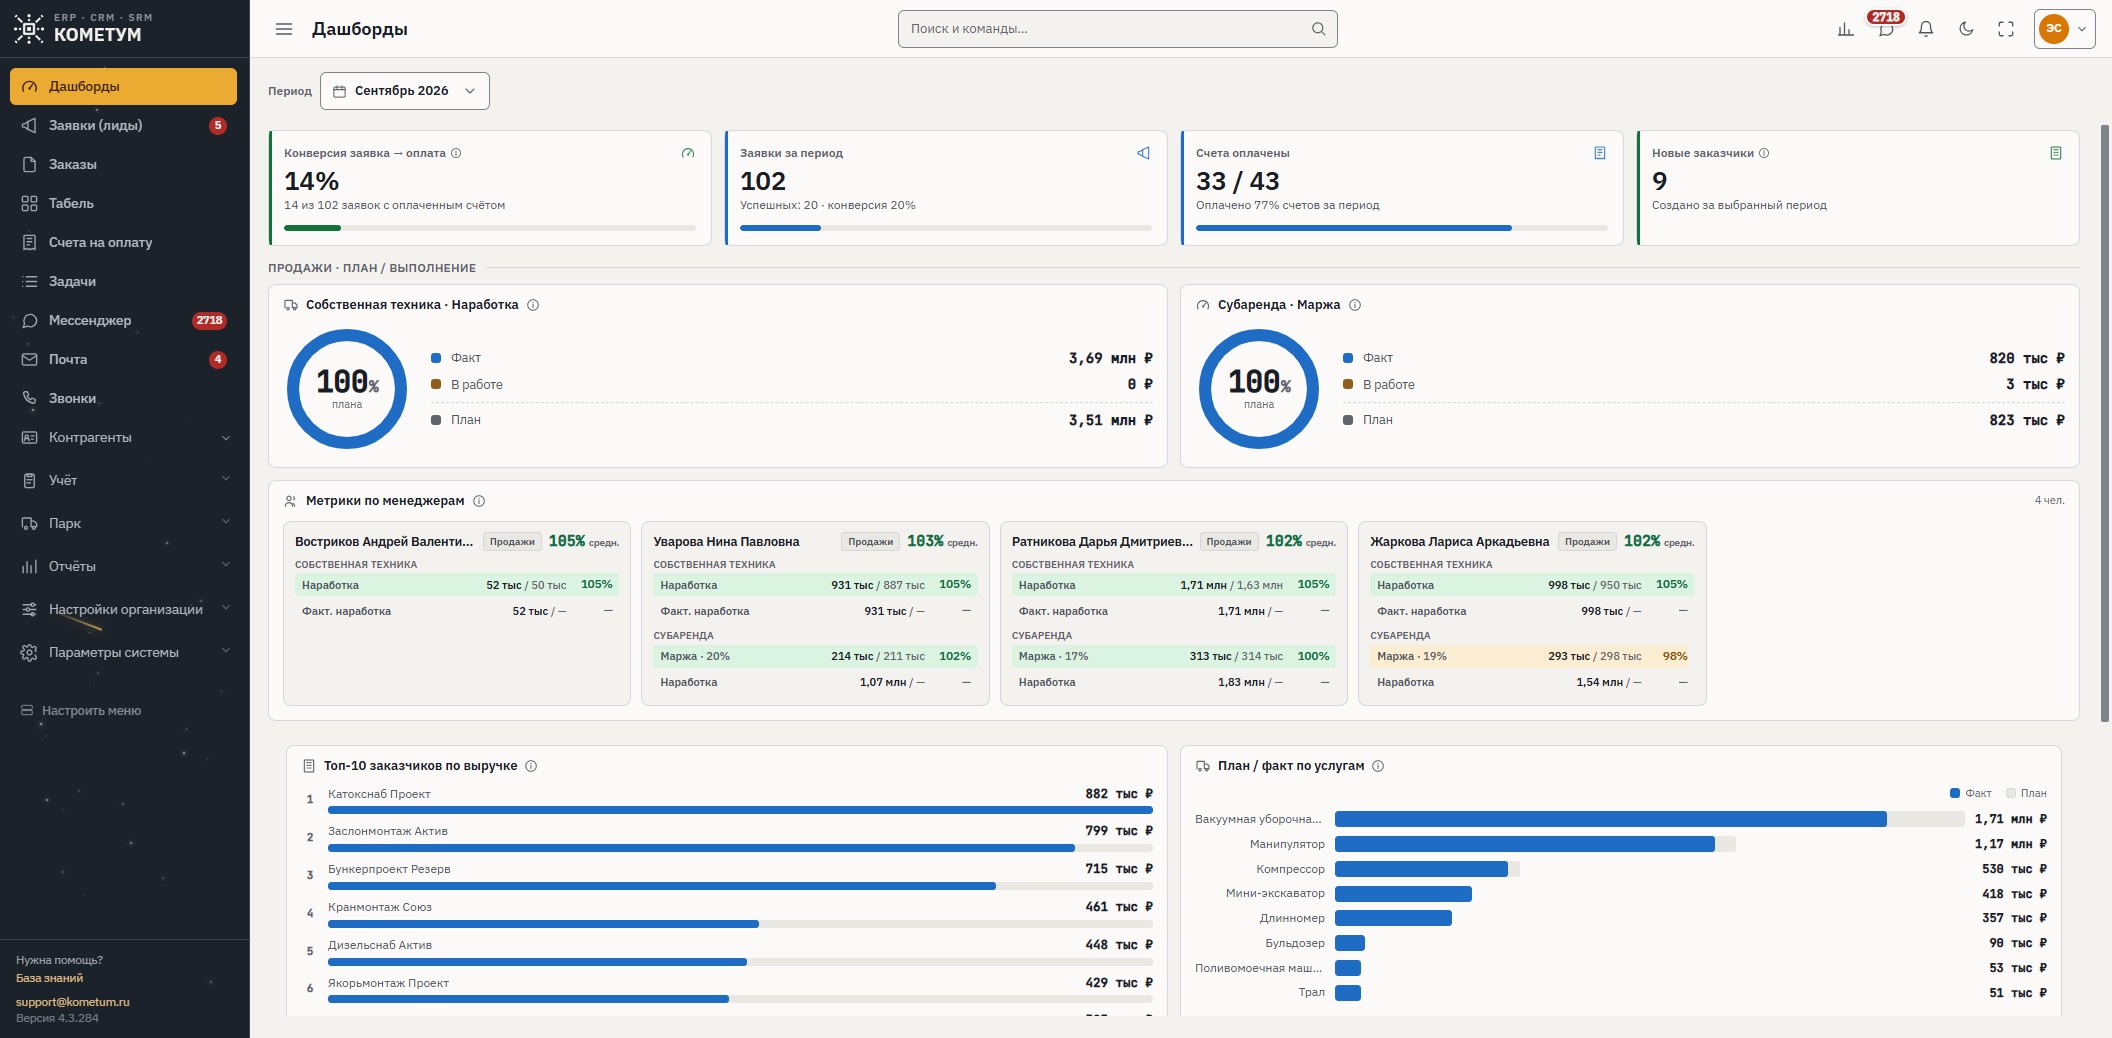The width and height of the screenshot is (2112, 1038).
Task: Open Заказы menu item
Action: [x=124, y=164]
